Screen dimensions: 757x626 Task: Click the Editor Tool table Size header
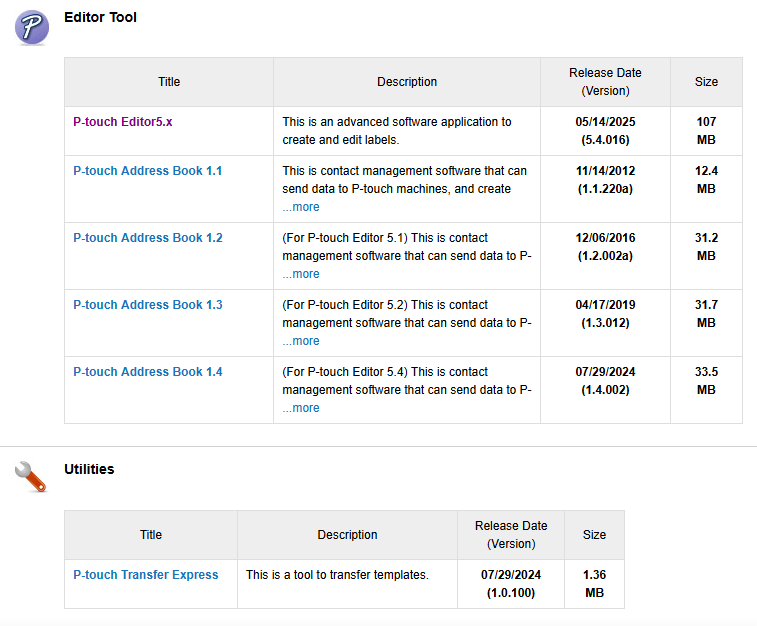[706, 82]
